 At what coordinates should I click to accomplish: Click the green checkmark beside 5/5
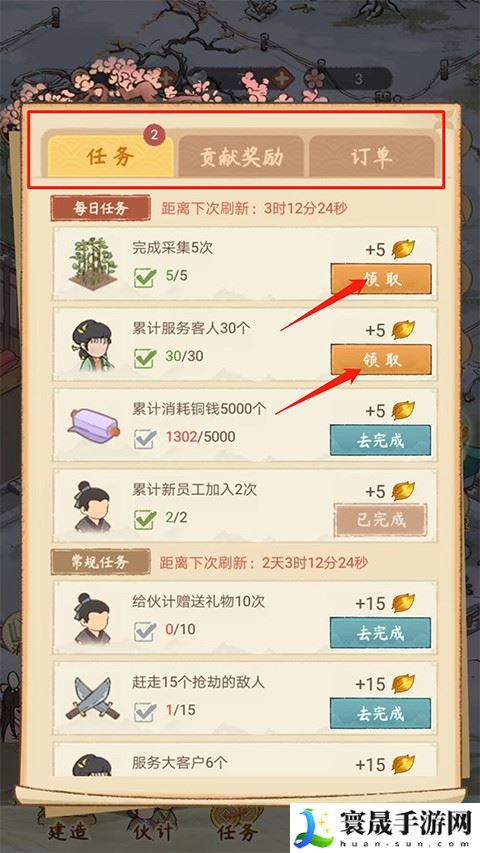tap(145, 276)
